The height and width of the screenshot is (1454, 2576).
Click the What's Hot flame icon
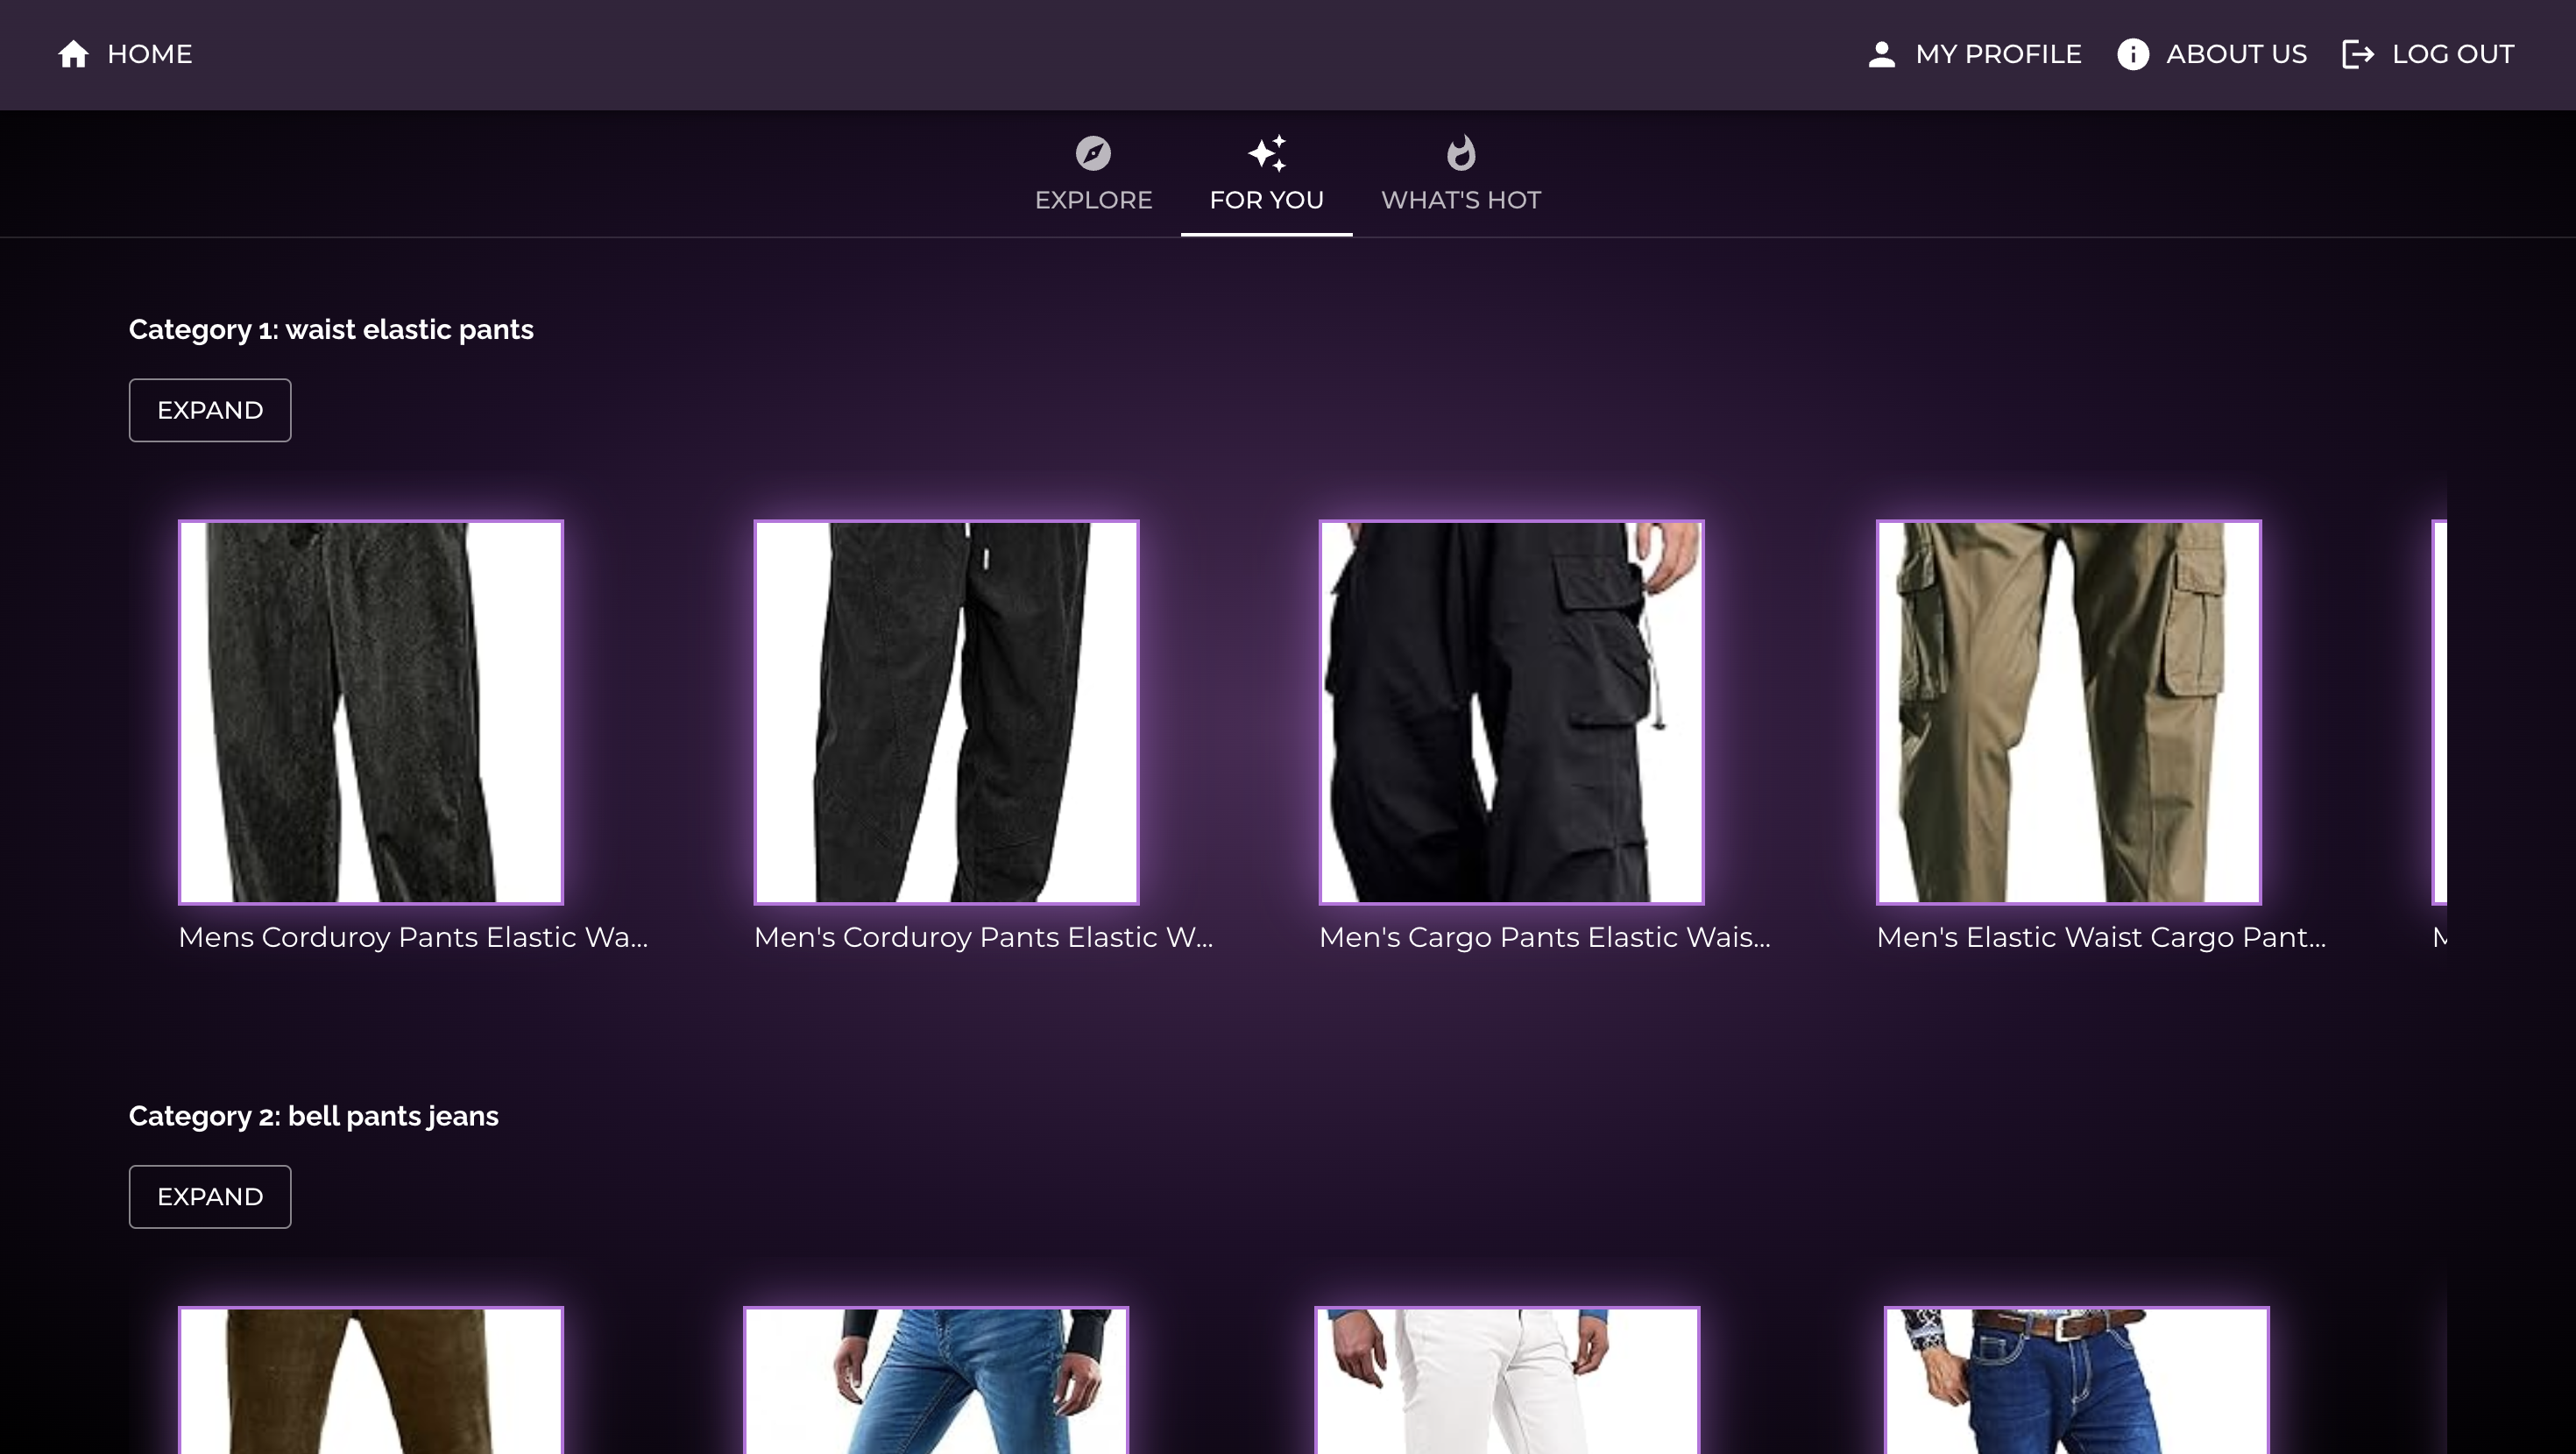click(1460, 153)
